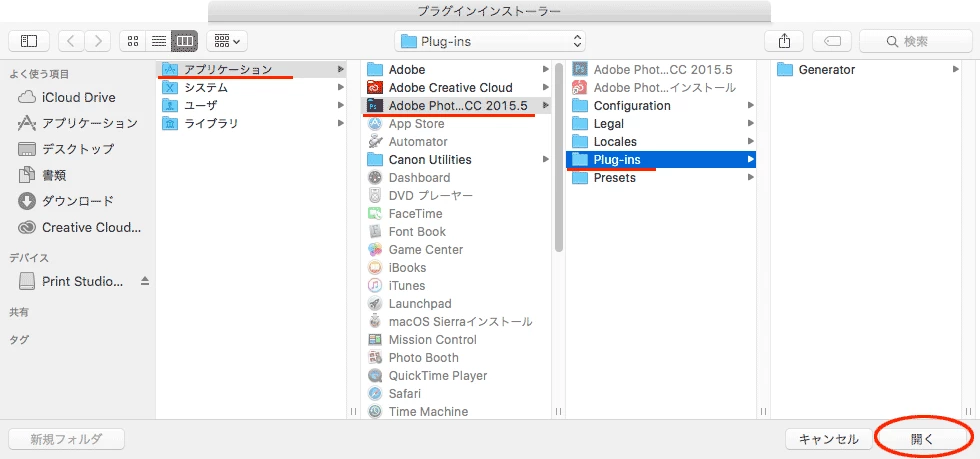Focus the 検索 search field
The image size is (980, 459).
916,41
